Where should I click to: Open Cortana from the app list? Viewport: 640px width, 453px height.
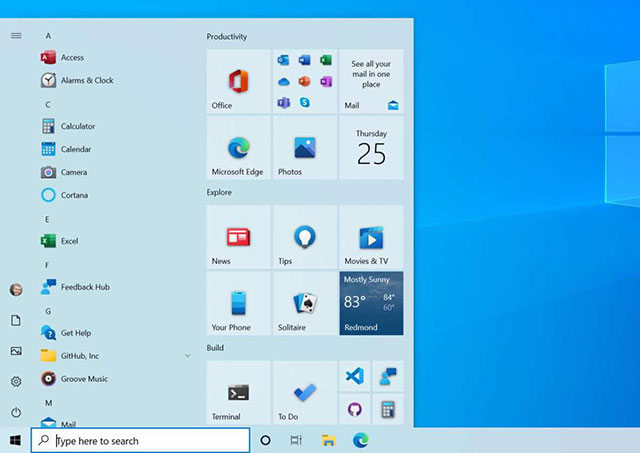114,195
